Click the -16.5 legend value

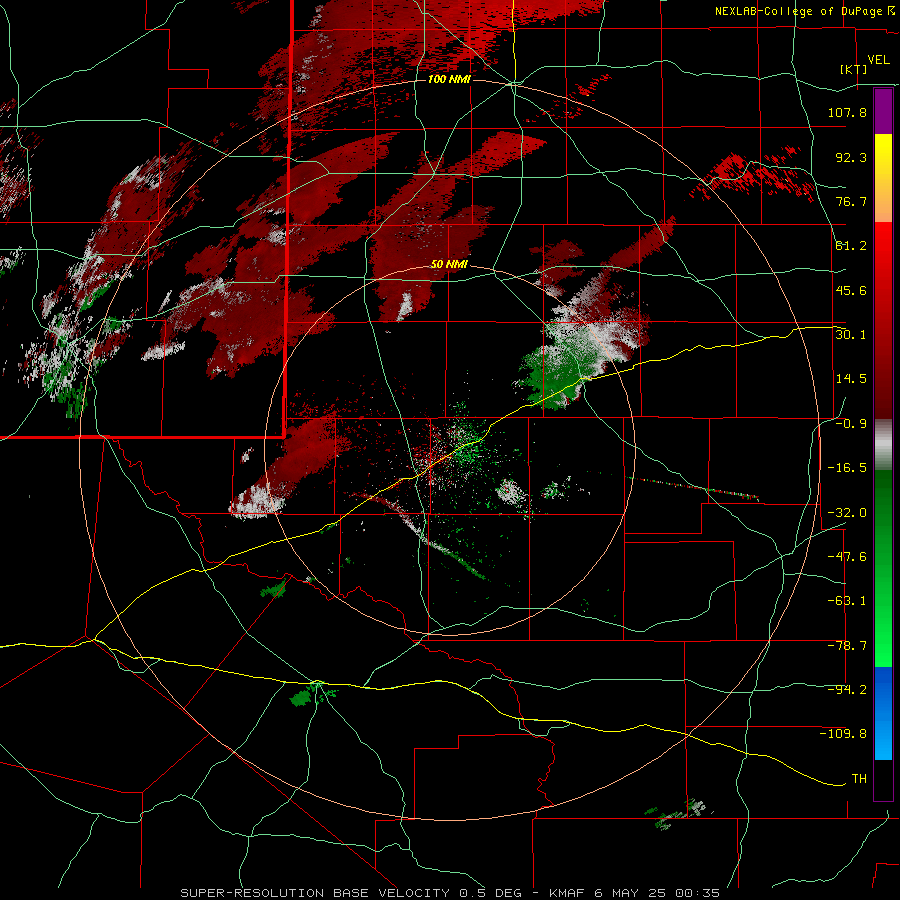coord(847,468)
